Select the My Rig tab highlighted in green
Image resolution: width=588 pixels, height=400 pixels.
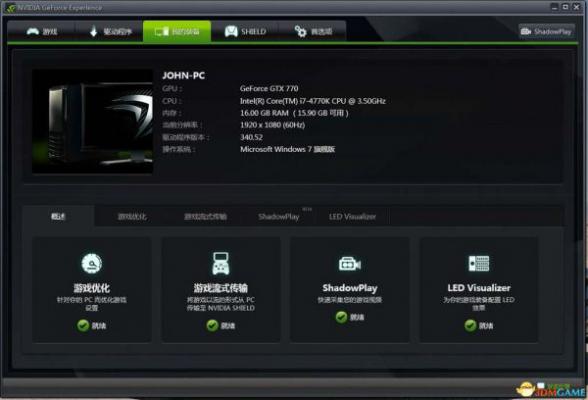(177, 31)
